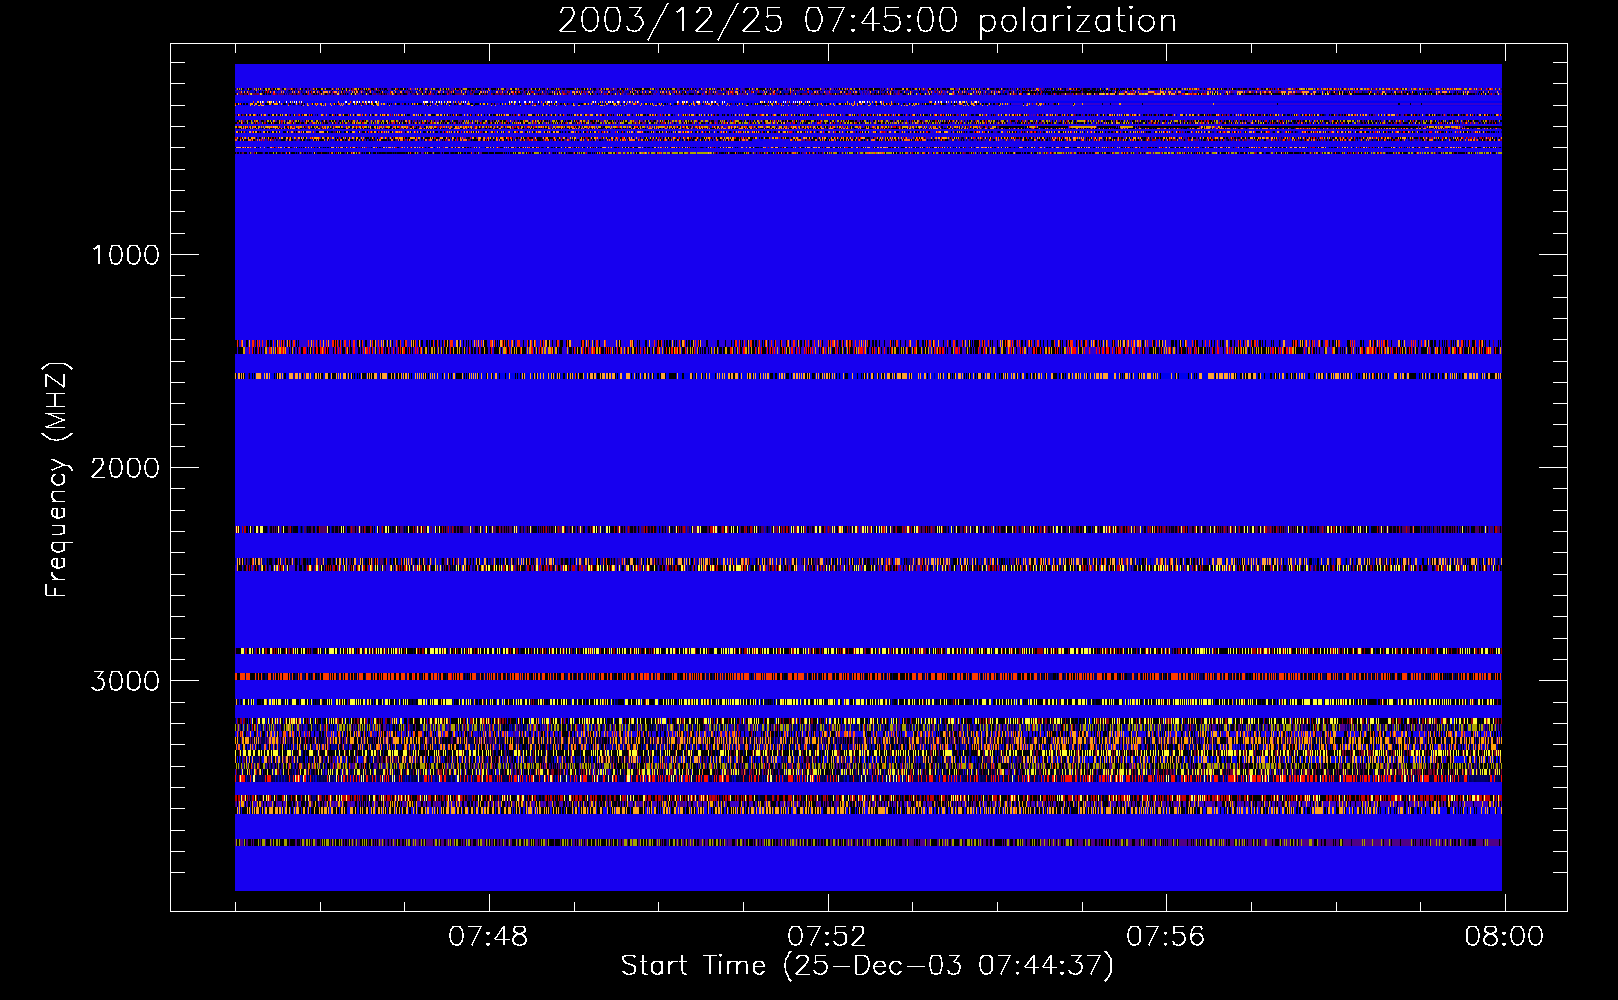Click the 'Start Time (25-Dec-03 07:44:37)' label
Screen dimensions: 1618x1000
coord(867,966)
